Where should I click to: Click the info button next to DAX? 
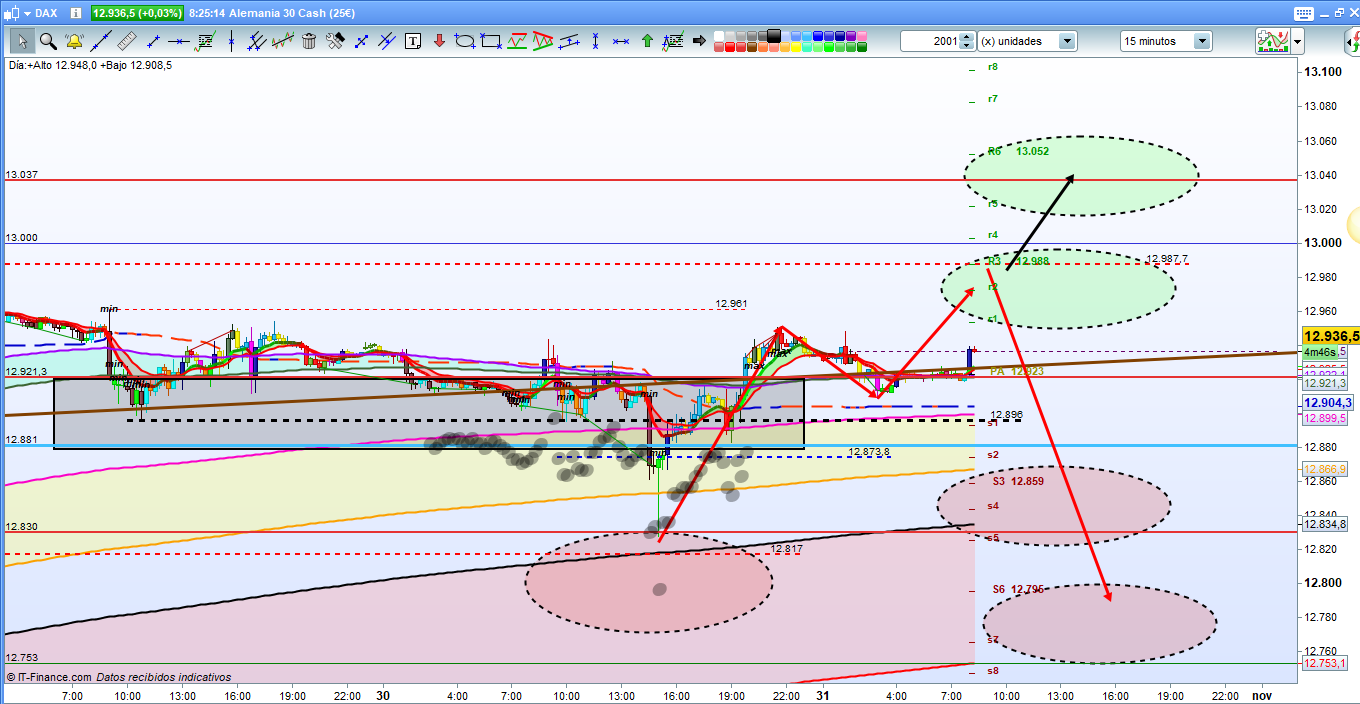click(76, 13)
